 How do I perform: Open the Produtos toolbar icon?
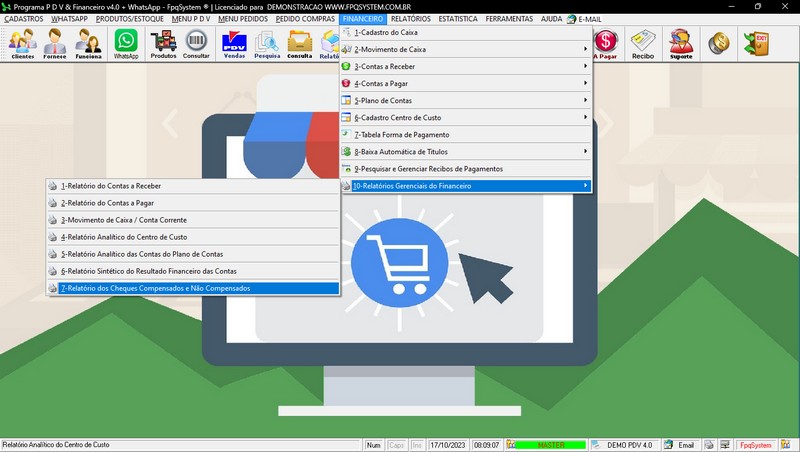[163, 43]
